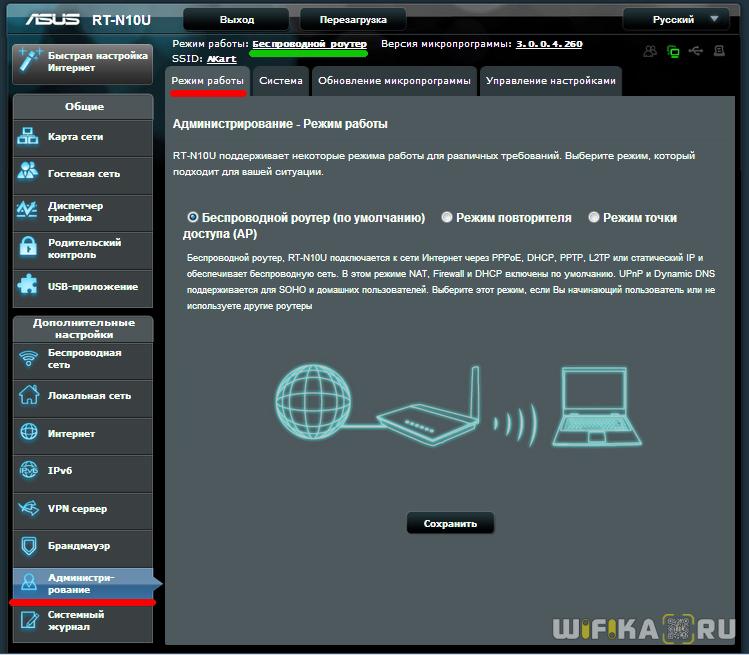Open the VPN сервер icon

tap(29, 508)
